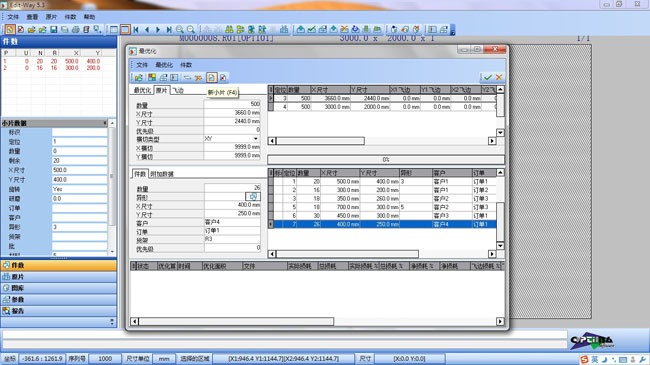650x365 pixels.
Task: Open the 帮助 menu in the main menu bar
Action: pyautogui.click(x=89, y=17)
